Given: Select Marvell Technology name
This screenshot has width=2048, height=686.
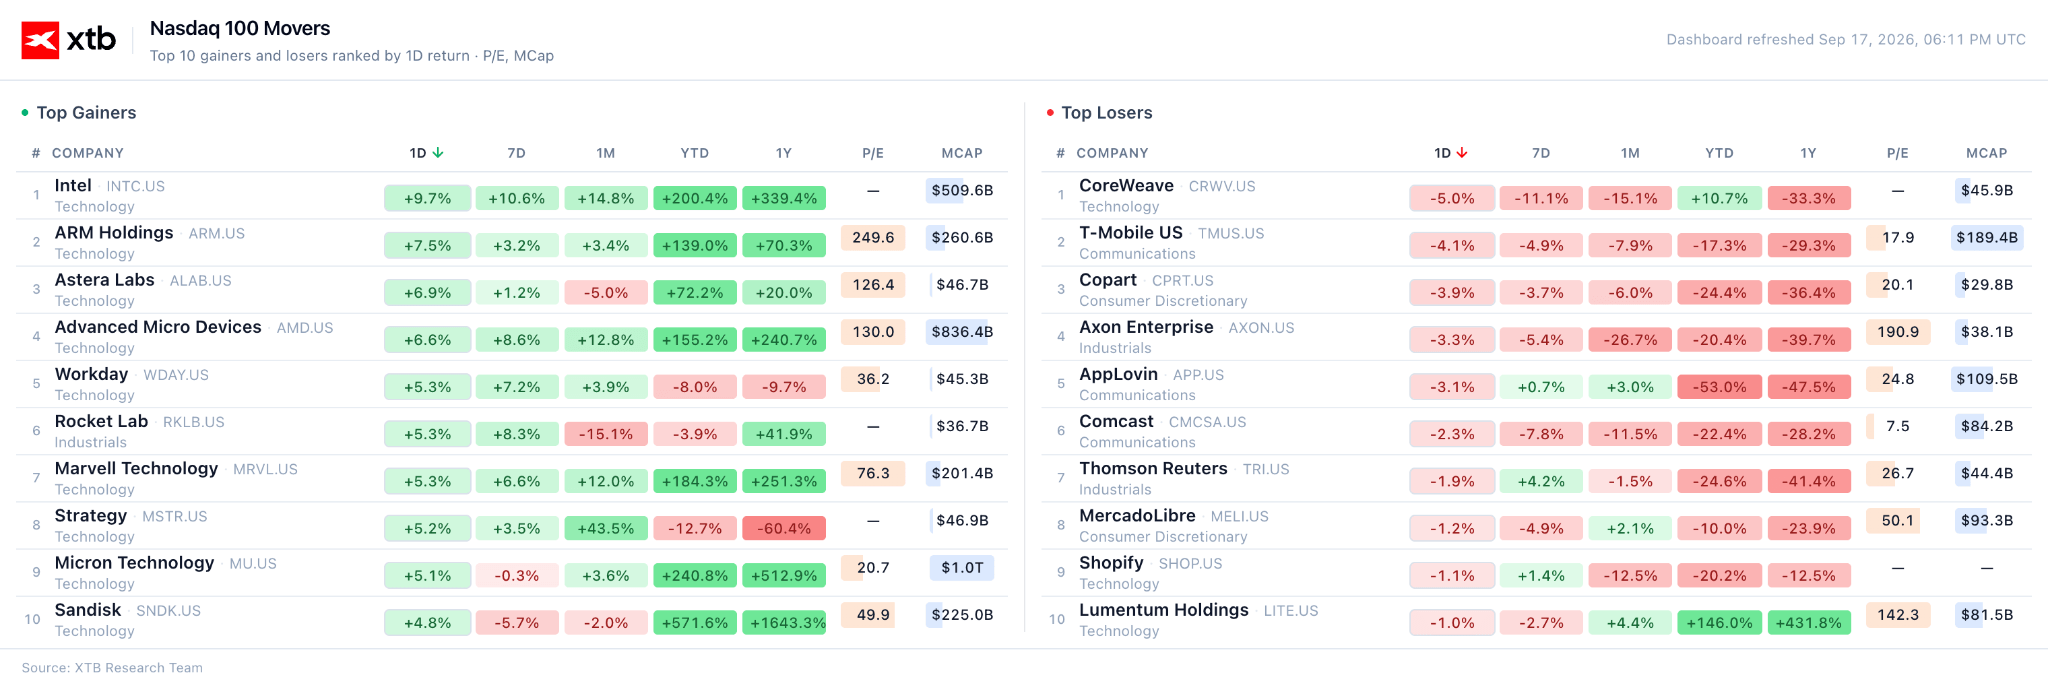Looking at the screenshot, I should pos(136,468).
